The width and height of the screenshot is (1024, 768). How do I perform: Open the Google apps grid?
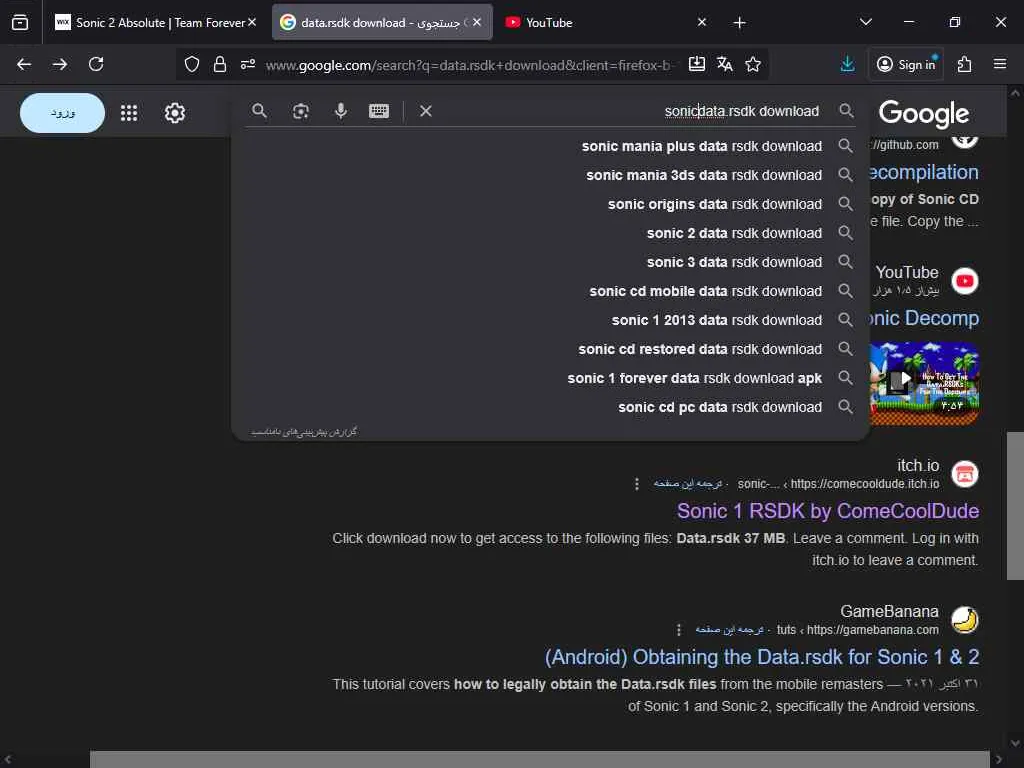pyautogui.click(x=129, y=113)
